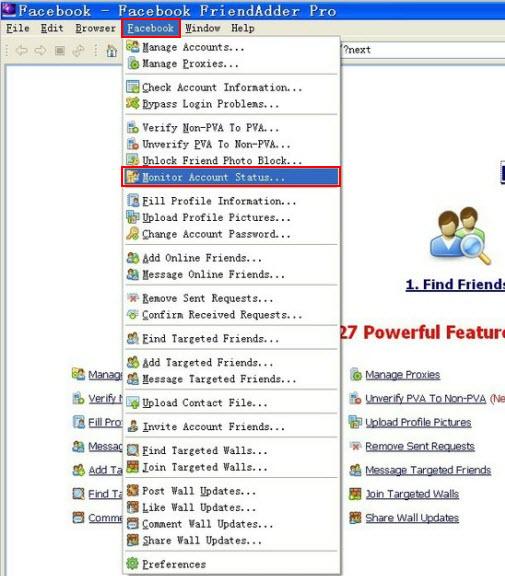Viewport: 505px width, 576px height.
Task: Click Upload Profile Pictures page link
Action: tap(418, 422)
